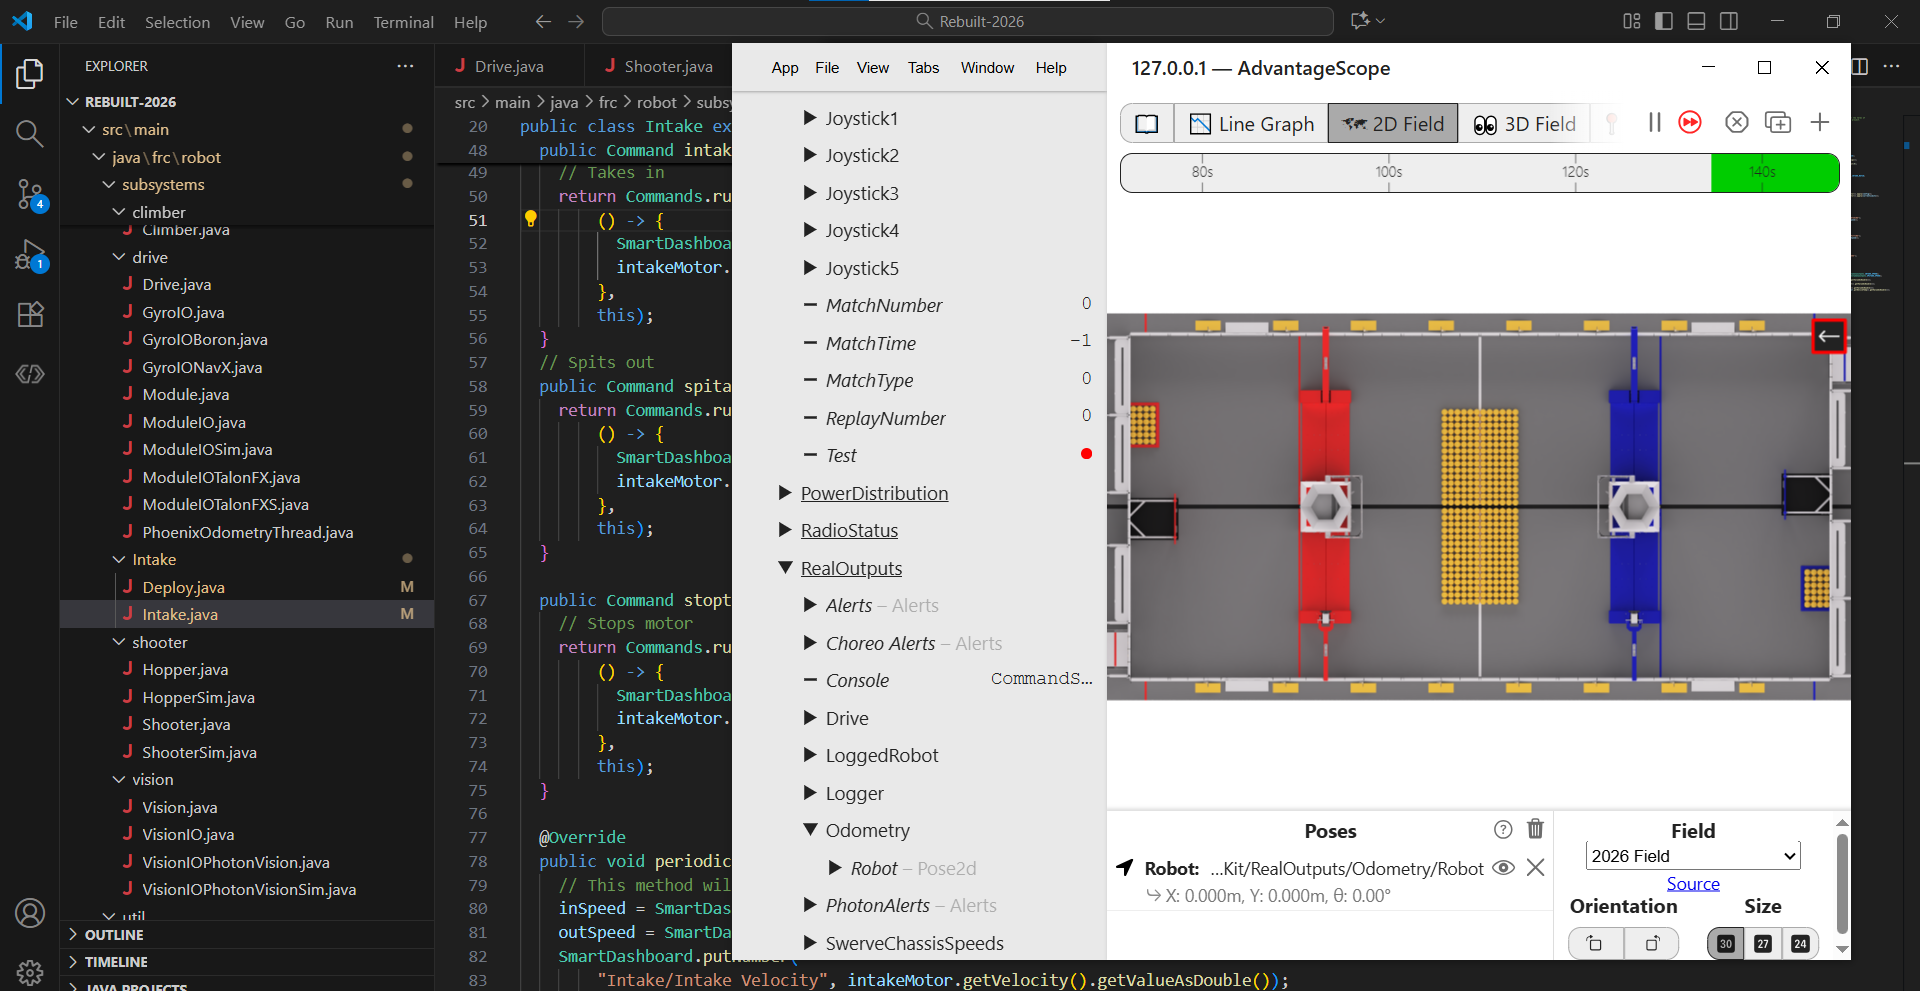Open the 2026 Field dropdown
Image resolution: width=1920 pixels, height=991 pixels.
click(x=1693, y=856)
